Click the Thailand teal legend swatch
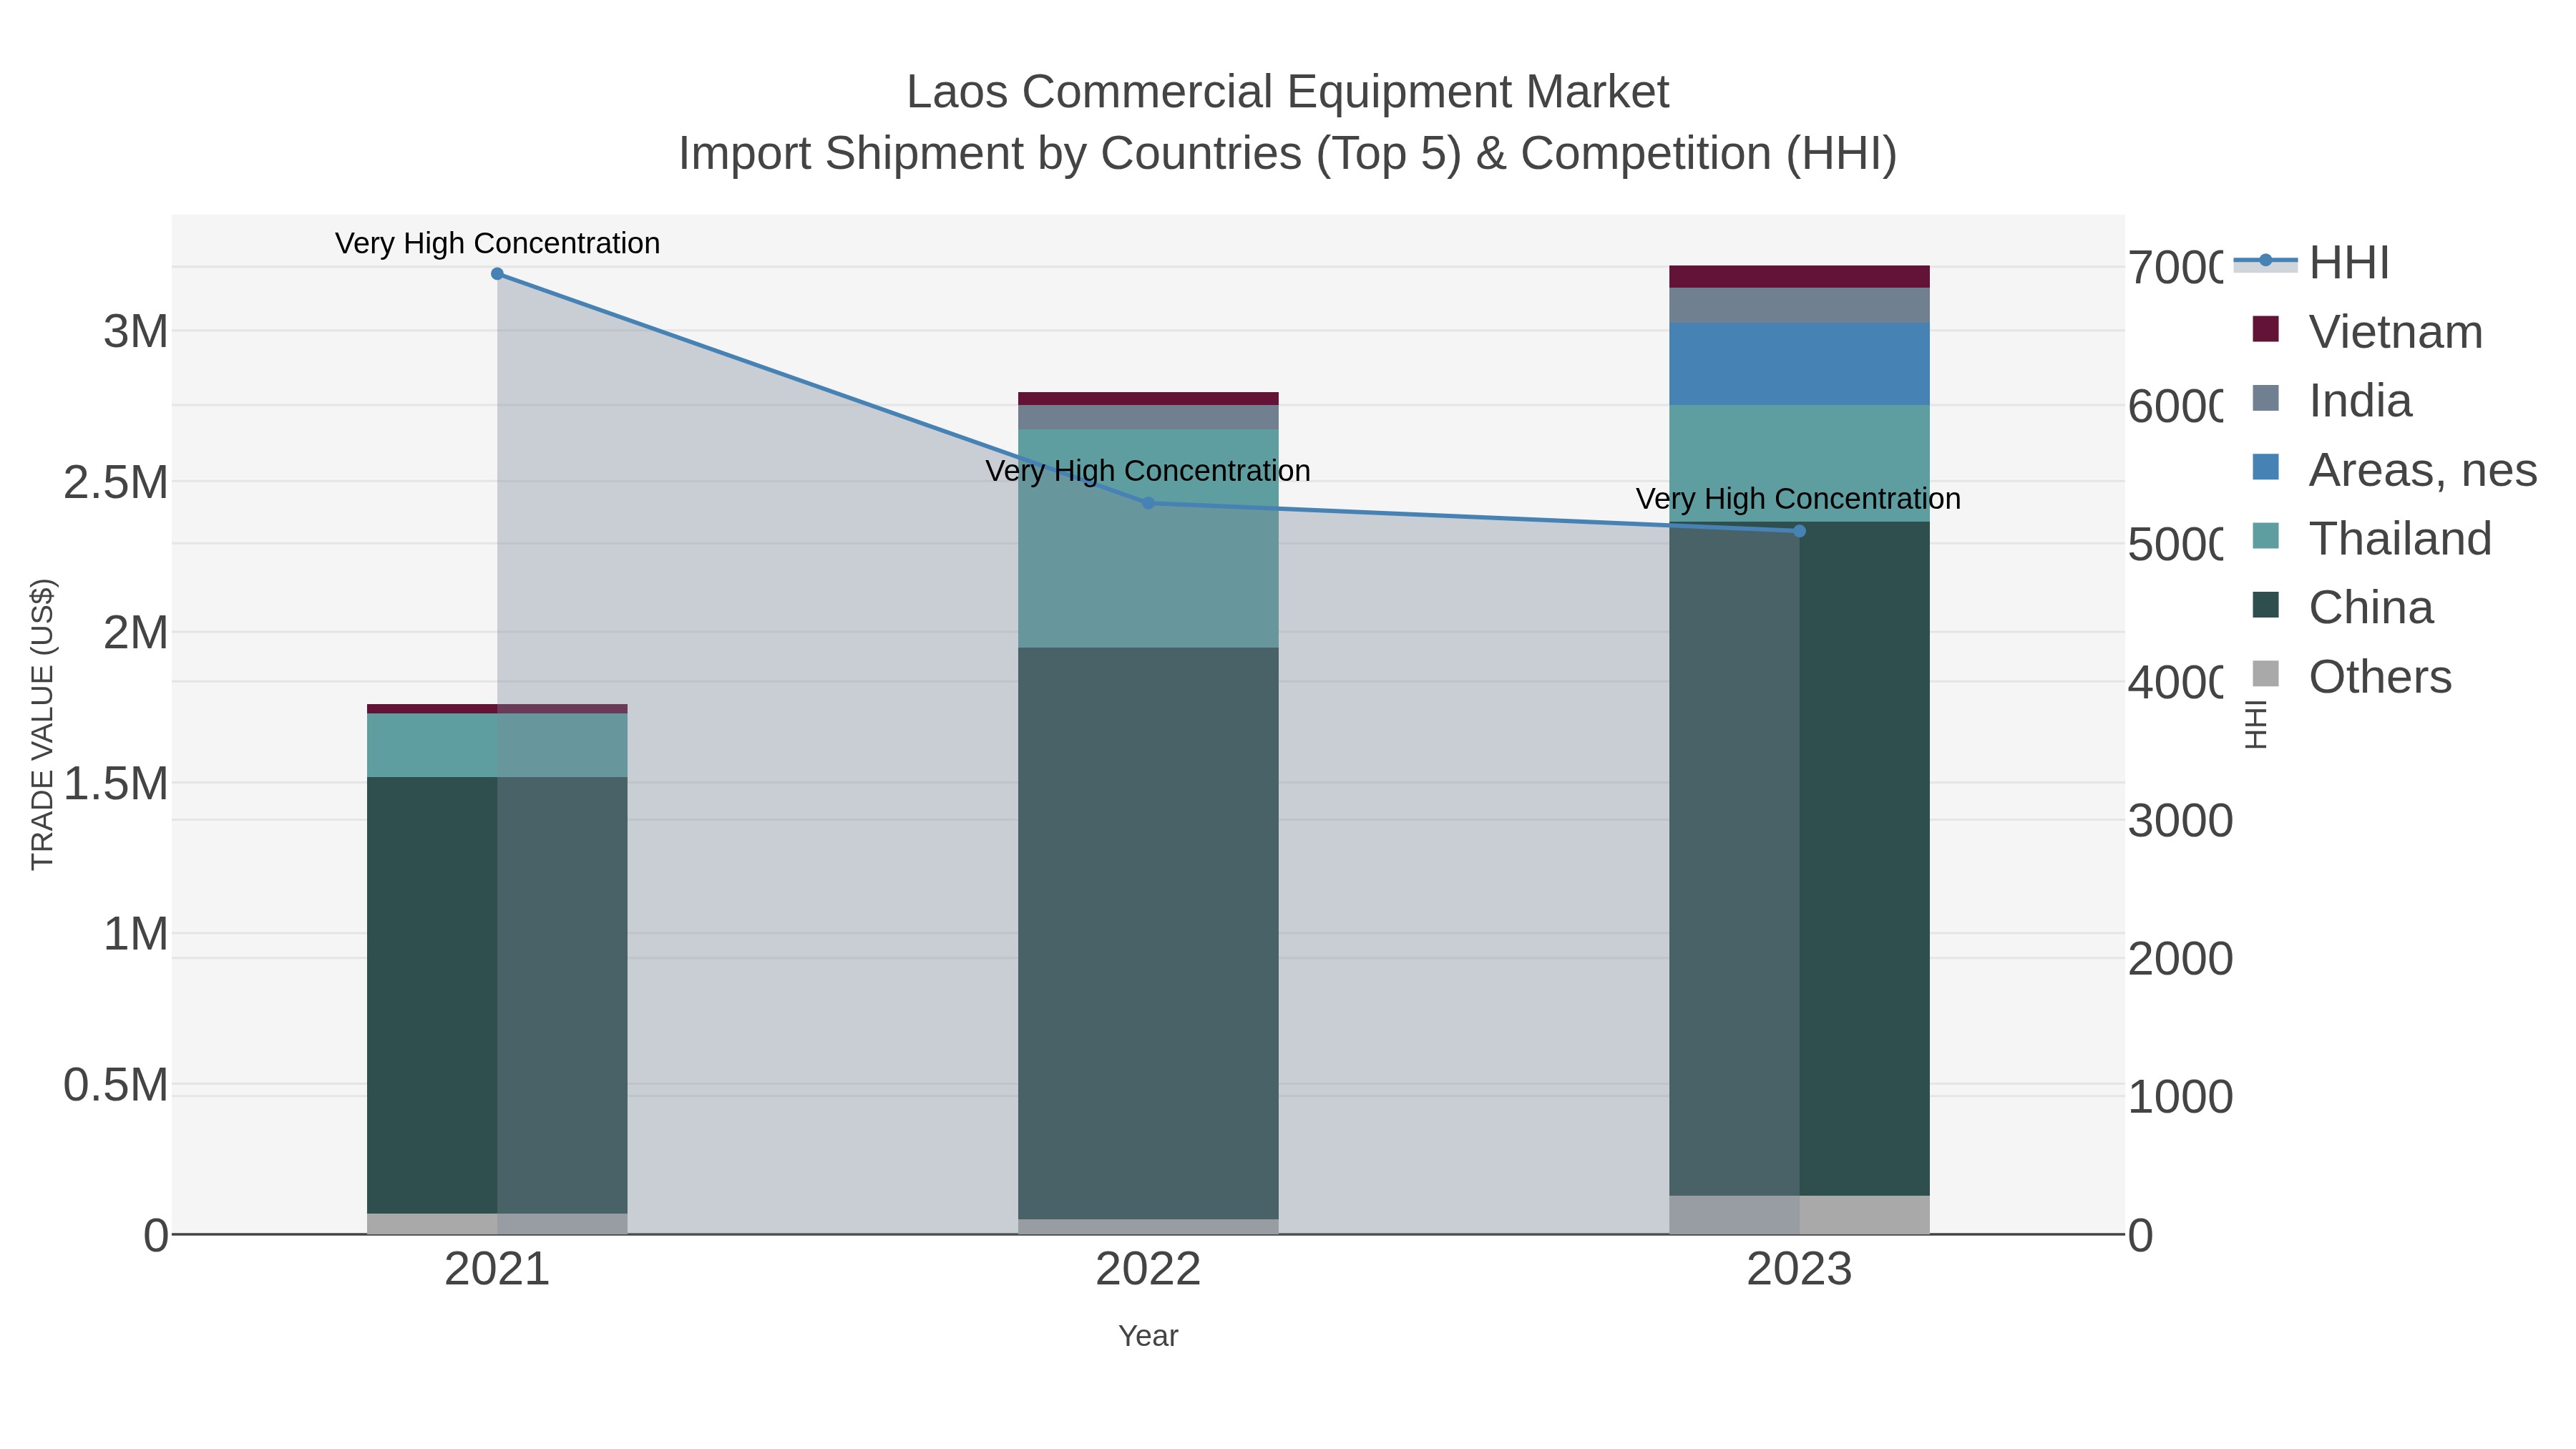 (x=2266, y=536)
